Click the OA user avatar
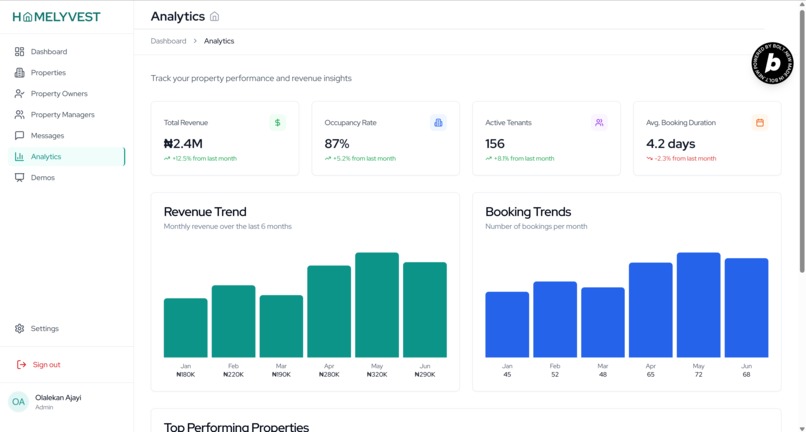The width and height of the screenshot is (806, 432). [x=19, y=402]
